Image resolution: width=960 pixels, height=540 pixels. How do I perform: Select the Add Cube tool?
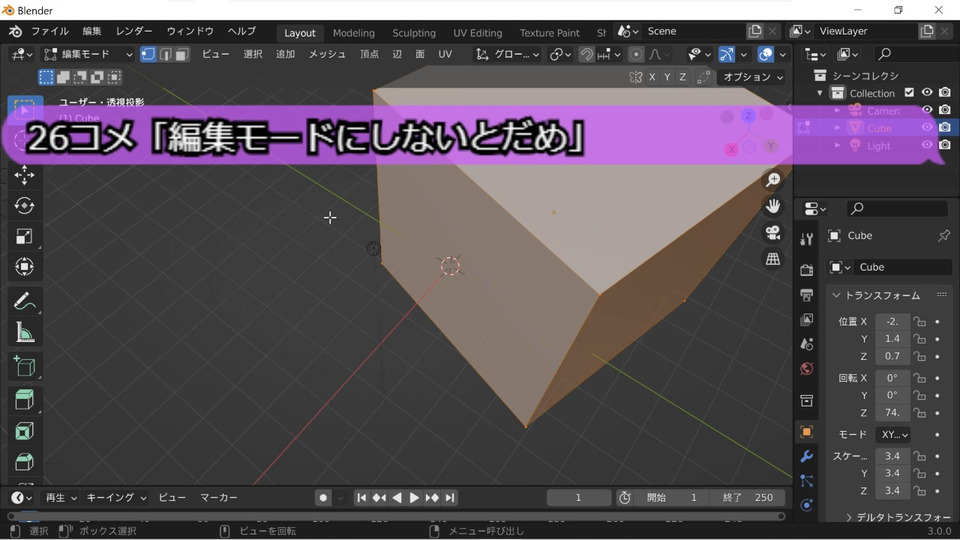(24, 367)
